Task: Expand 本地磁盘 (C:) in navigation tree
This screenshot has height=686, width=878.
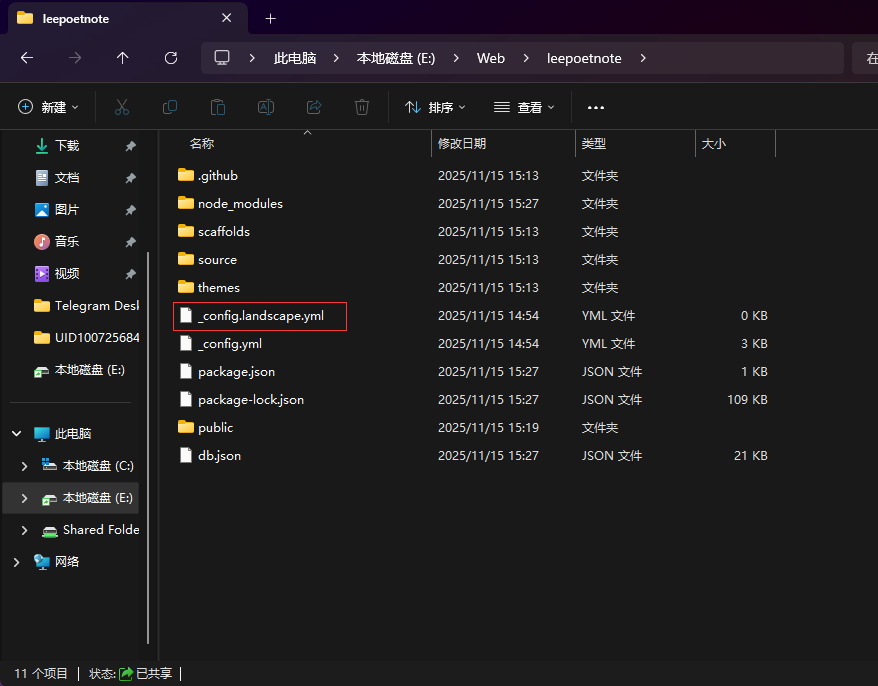Action: [24, 466]
